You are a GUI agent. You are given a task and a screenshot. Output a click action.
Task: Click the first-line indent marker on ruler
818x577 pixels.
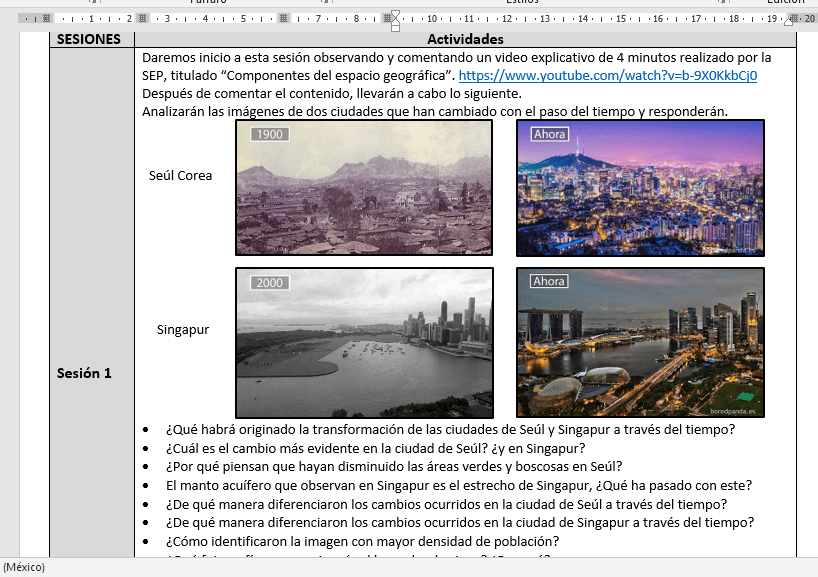click(395, 15)
